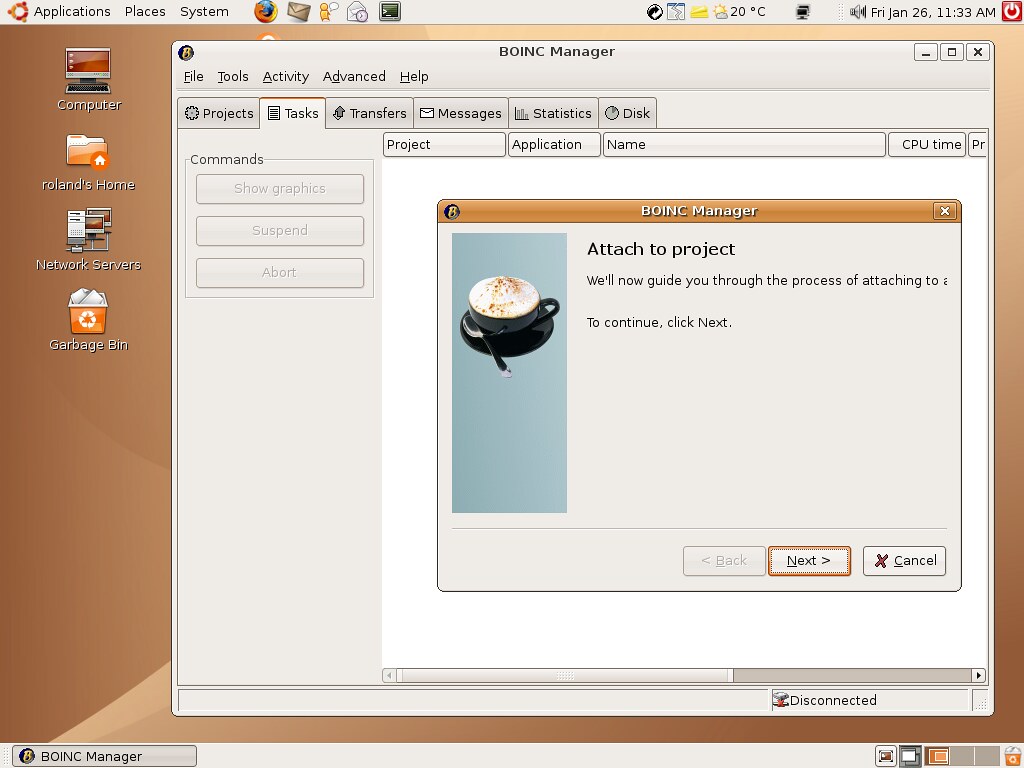Image resolution: width=1024 pixels, height=768 pixels.
Task: Click the BOINC logo in the main title bar
Action: point(186,53)
